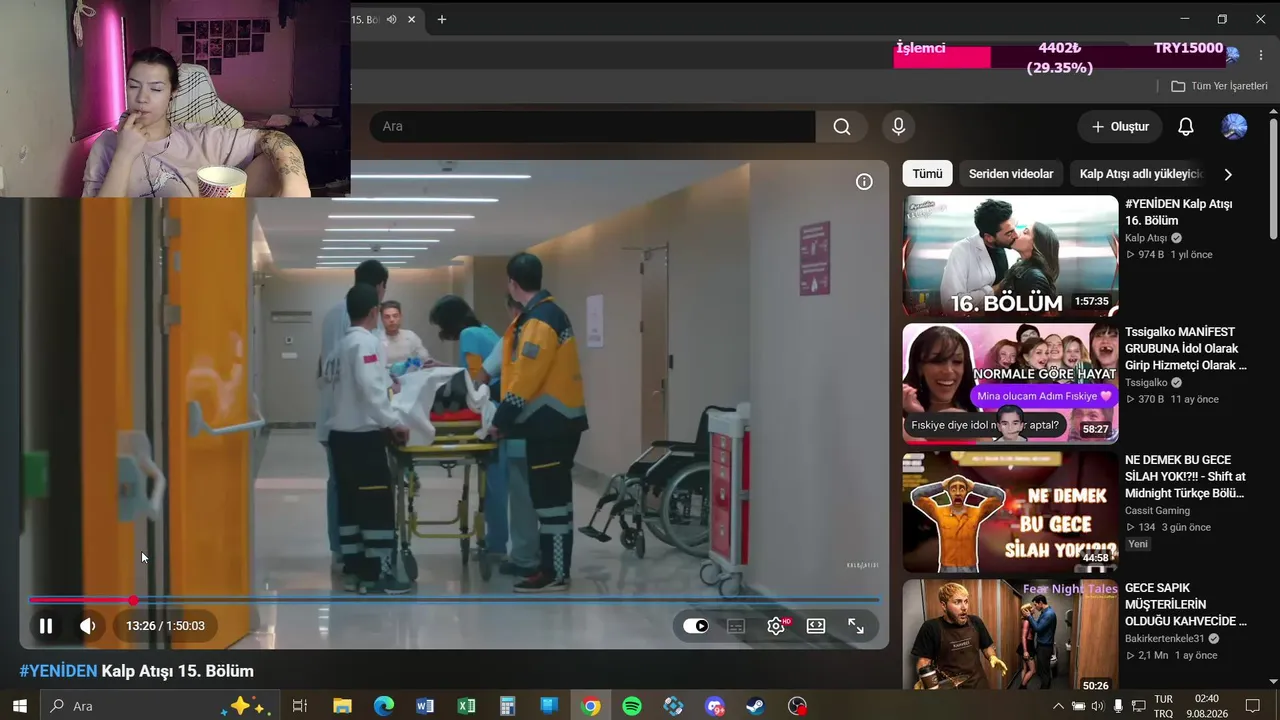Open the video info card icon
Viewport: 1280px width, 720px height.
click(864, 182)
